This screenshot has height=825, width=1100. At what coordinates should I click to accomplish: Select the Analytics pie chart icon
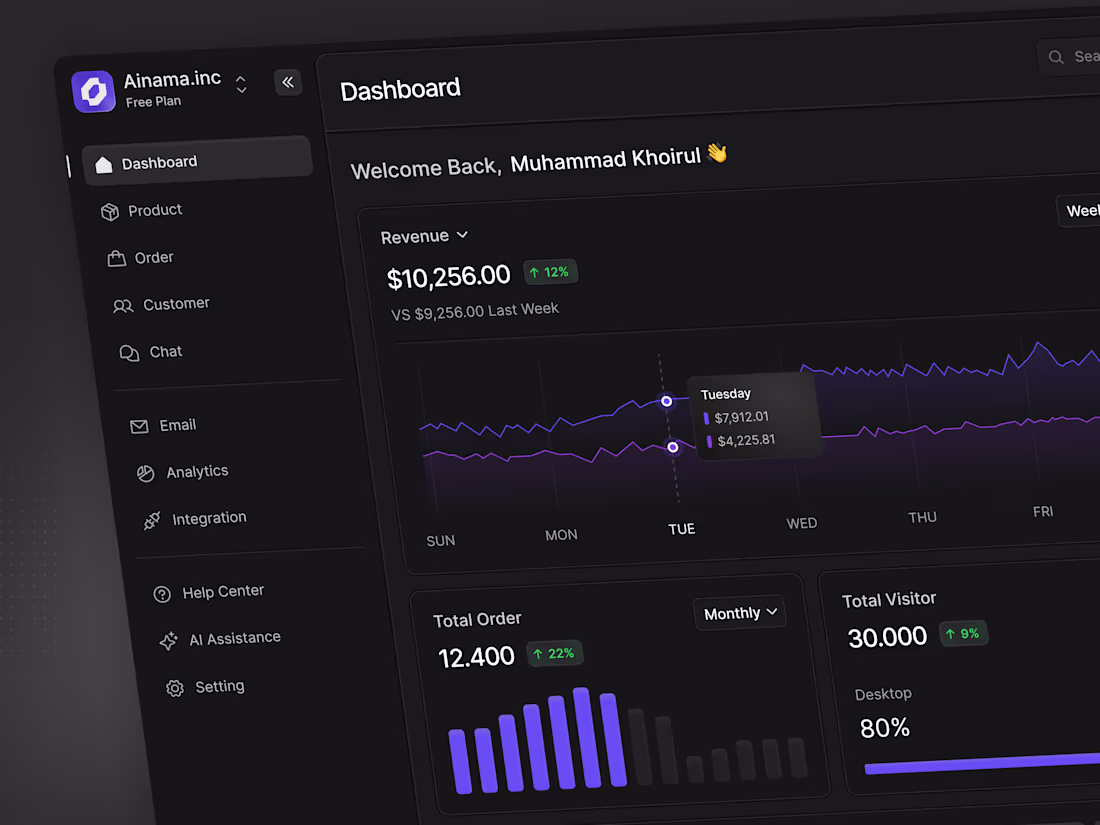pyautogui.click(x=145, y=472)
